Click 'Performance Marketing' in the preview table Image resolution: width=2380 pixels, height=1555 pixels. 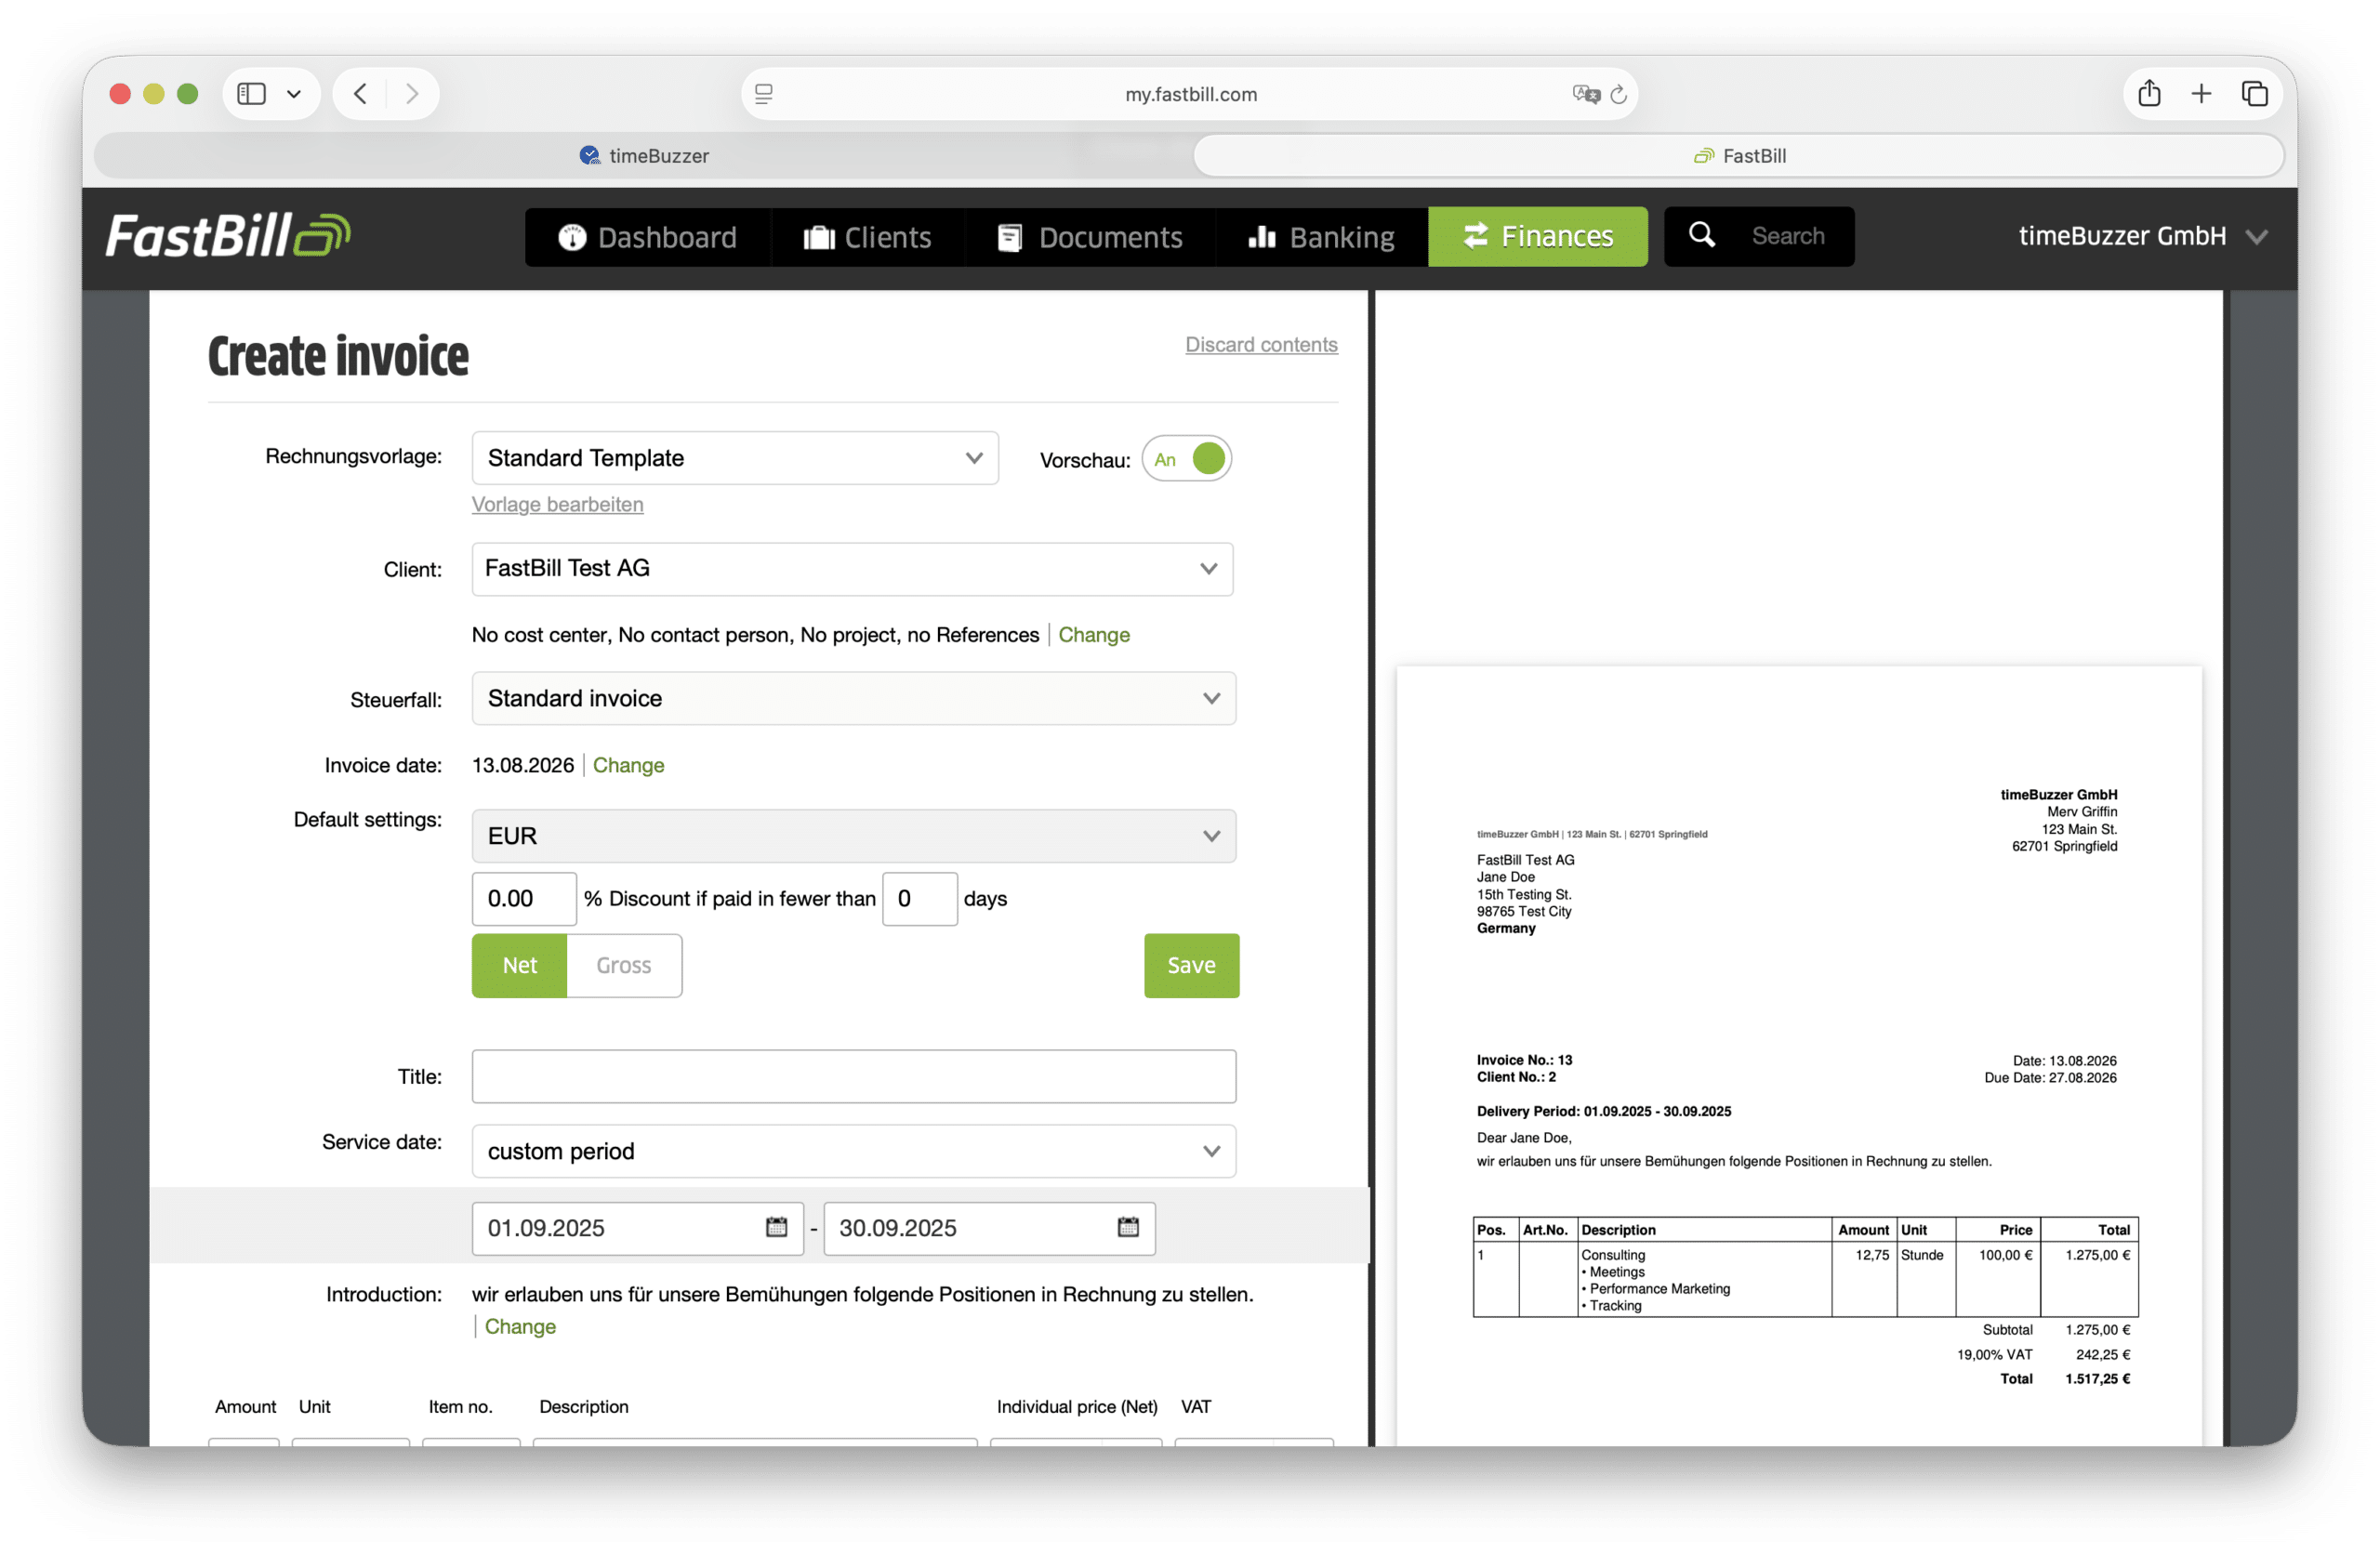coord(1660,1289)
